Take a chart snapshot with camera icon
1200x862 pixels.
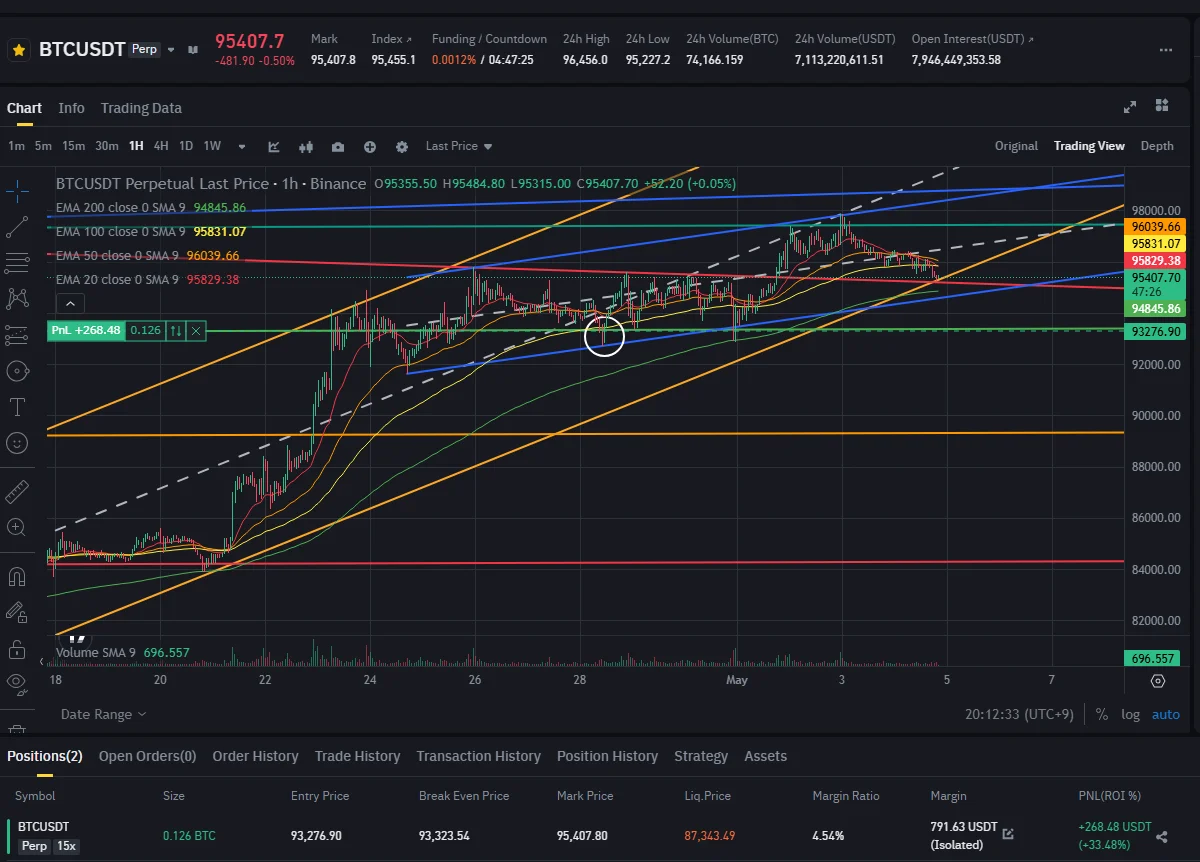pyautogui.click(x=338, y=146)
